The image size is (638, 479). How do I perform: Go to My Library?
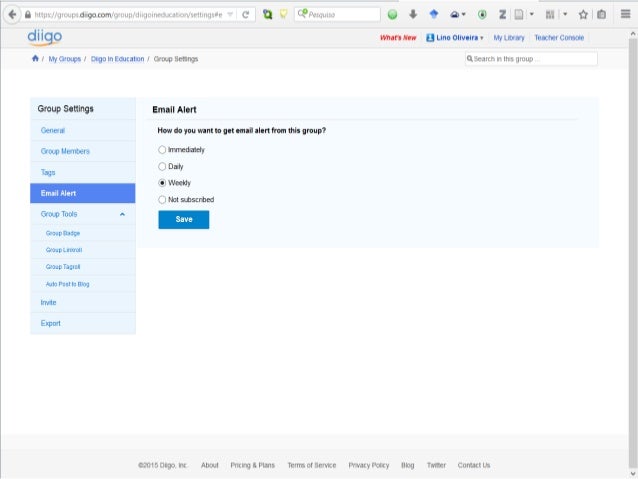click(509, 37)
